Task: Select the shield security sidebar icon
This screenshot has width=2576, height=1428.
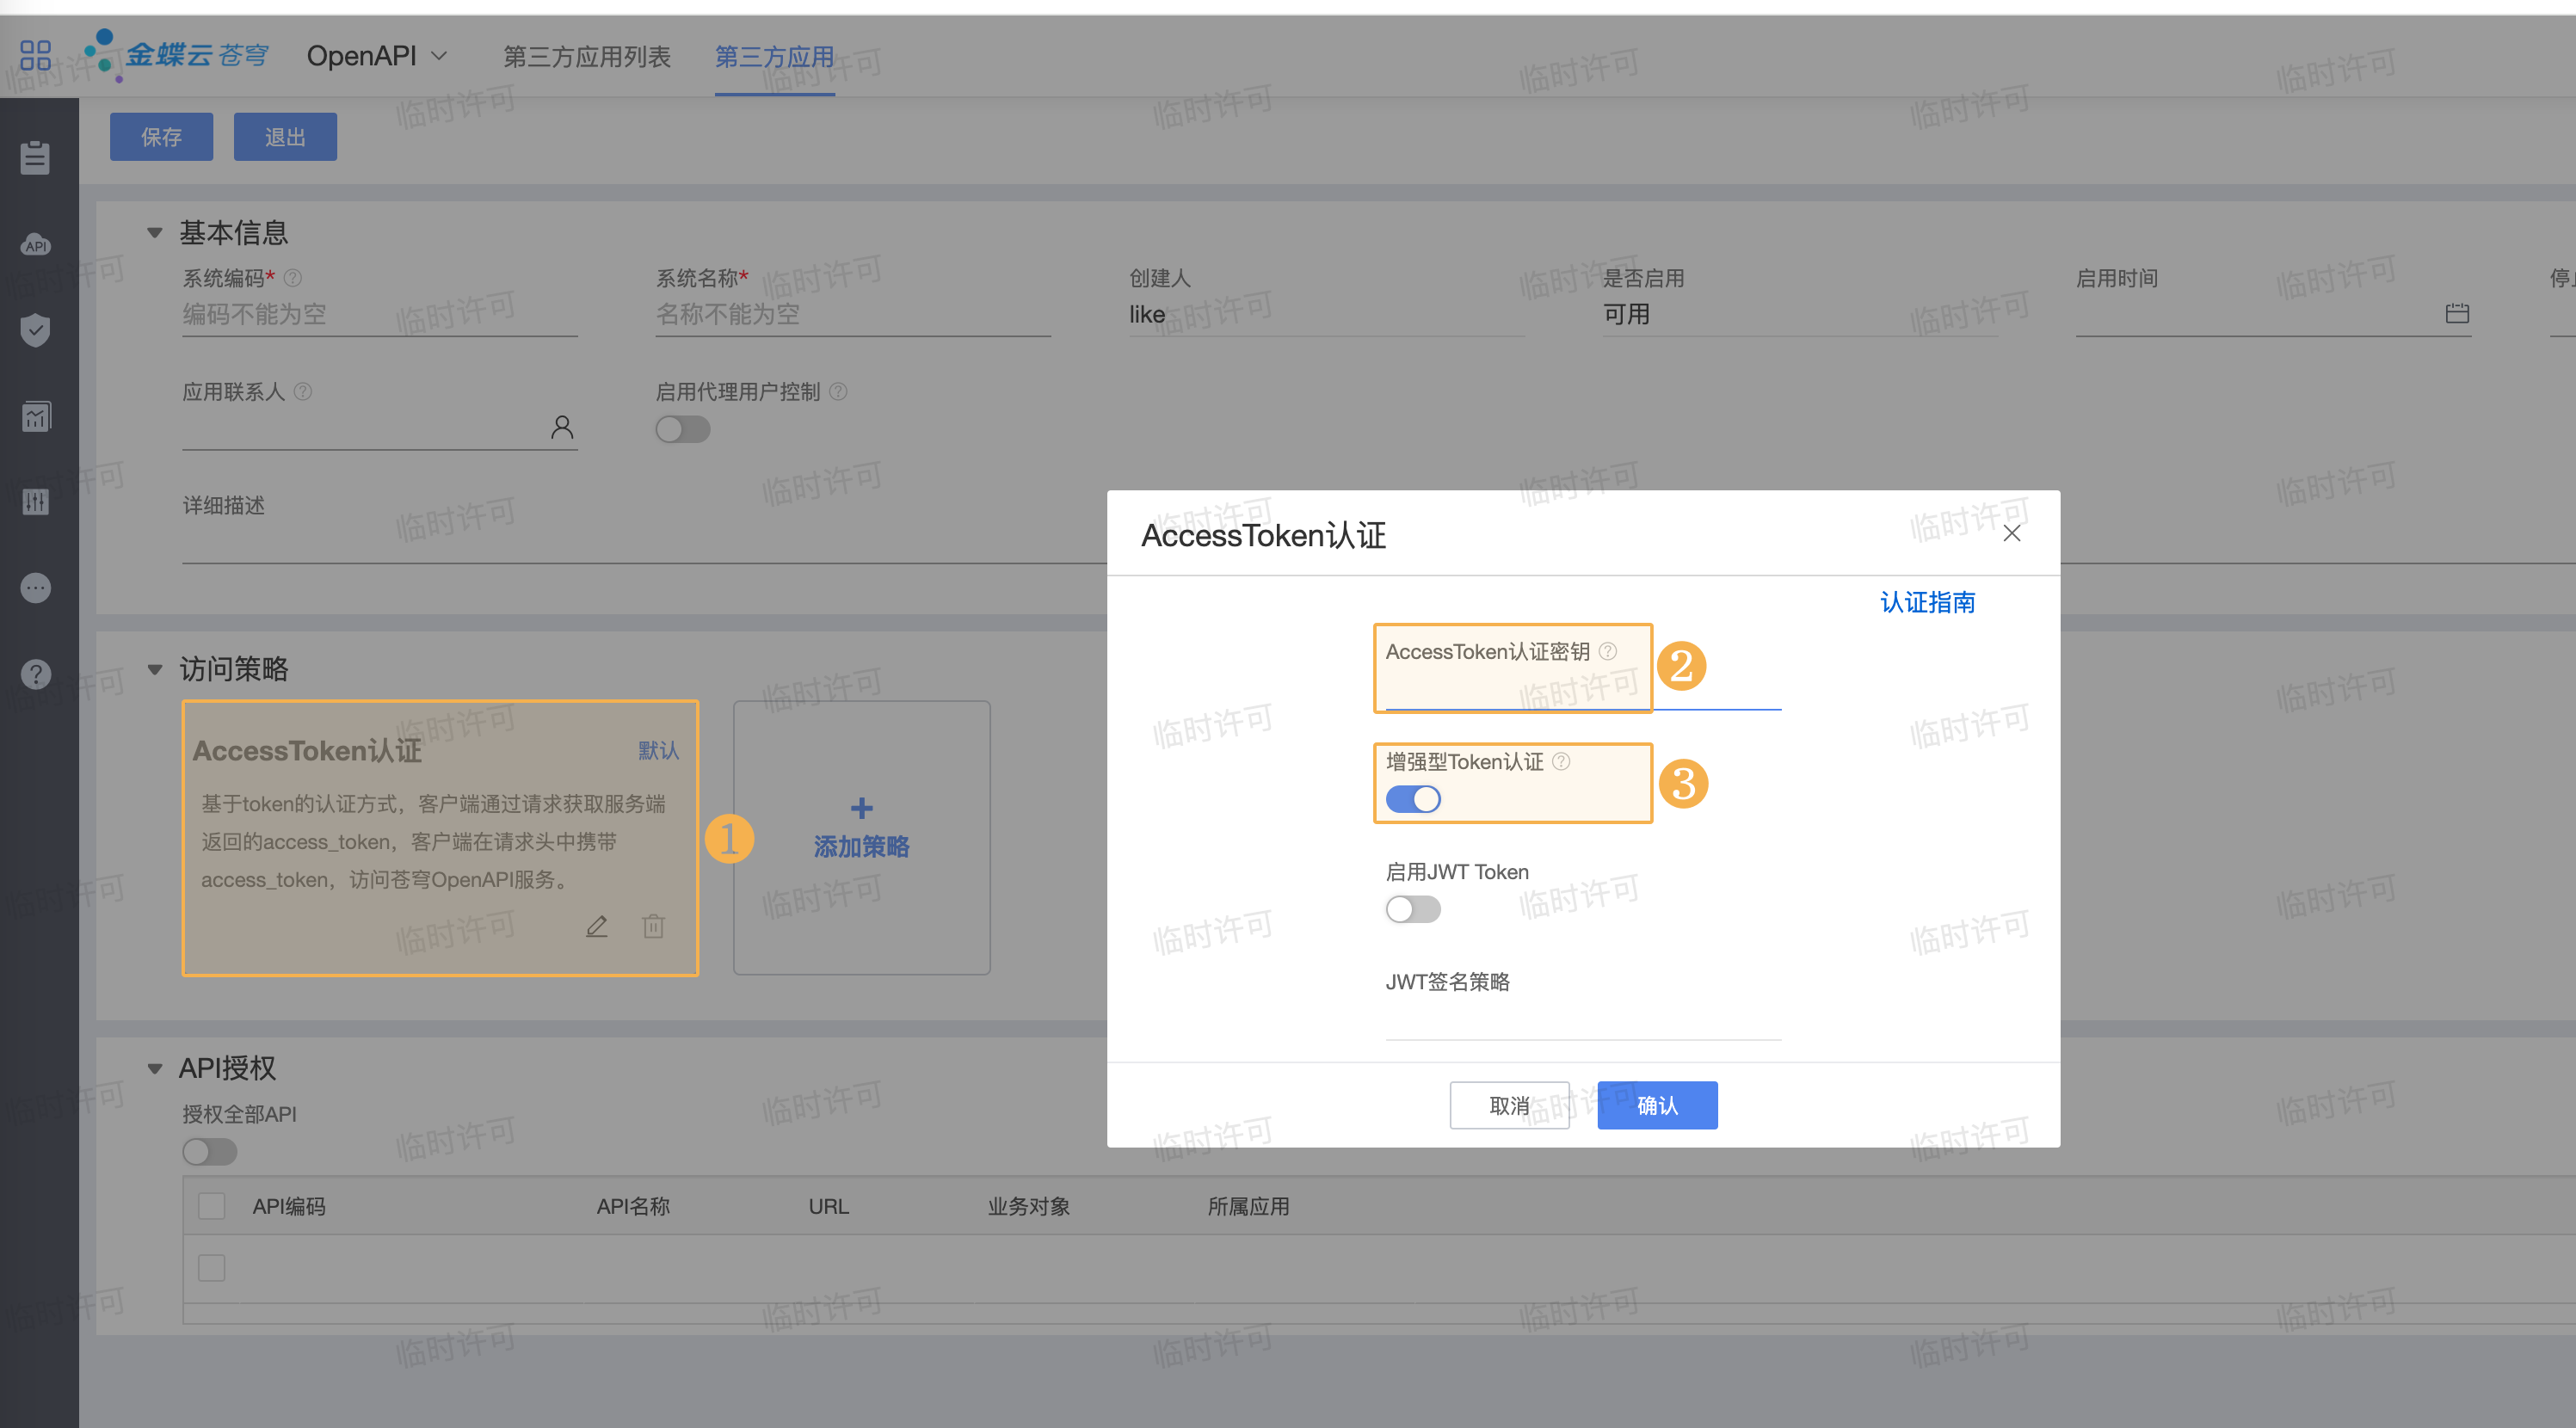Action: pos(36,330)
